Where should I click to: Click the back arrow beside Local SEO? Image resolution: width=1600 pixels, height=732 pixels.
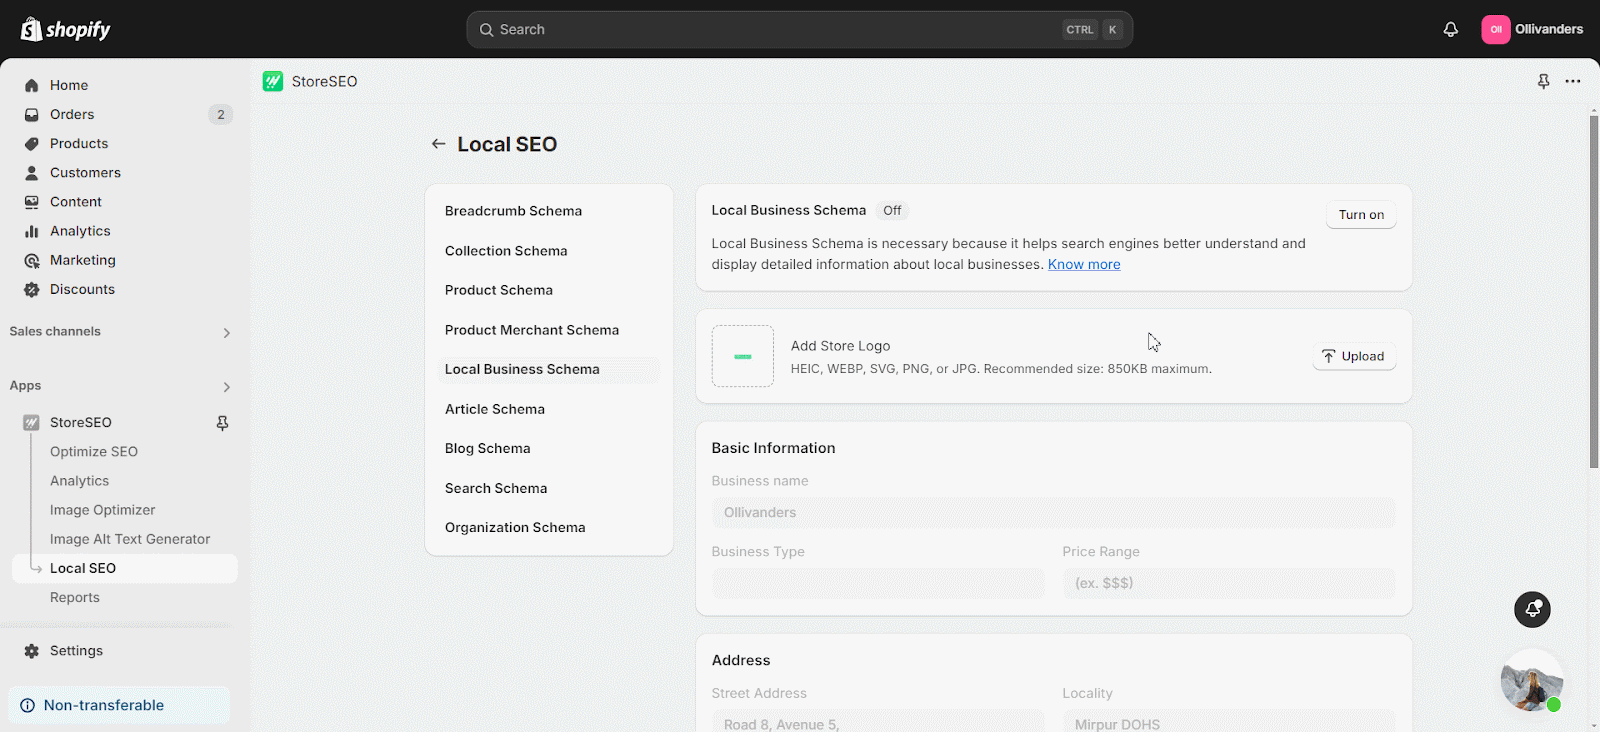(438, 144)
